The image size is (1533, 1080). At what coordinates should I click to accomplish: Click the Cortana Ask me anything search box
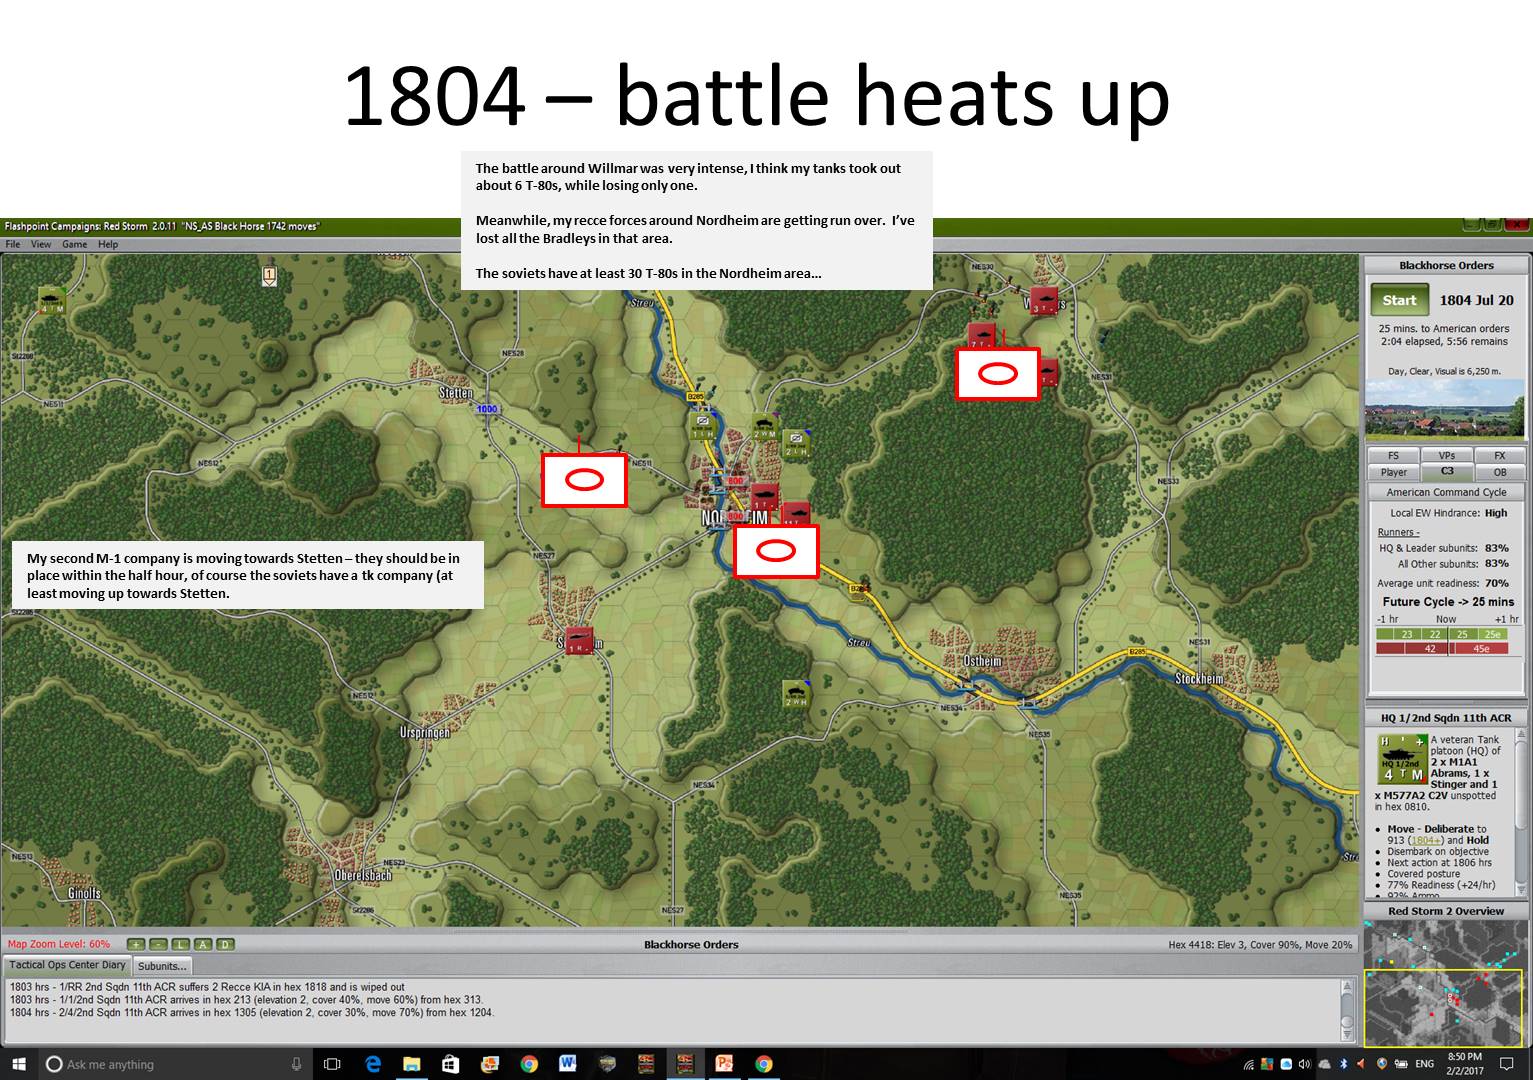tap(174, 1064)
